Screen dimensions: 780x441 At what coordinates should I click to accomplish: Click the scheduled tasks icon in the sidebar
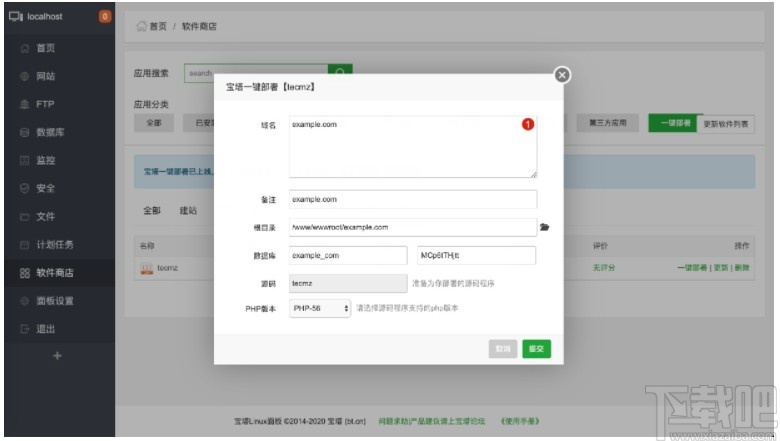[25, 245]
